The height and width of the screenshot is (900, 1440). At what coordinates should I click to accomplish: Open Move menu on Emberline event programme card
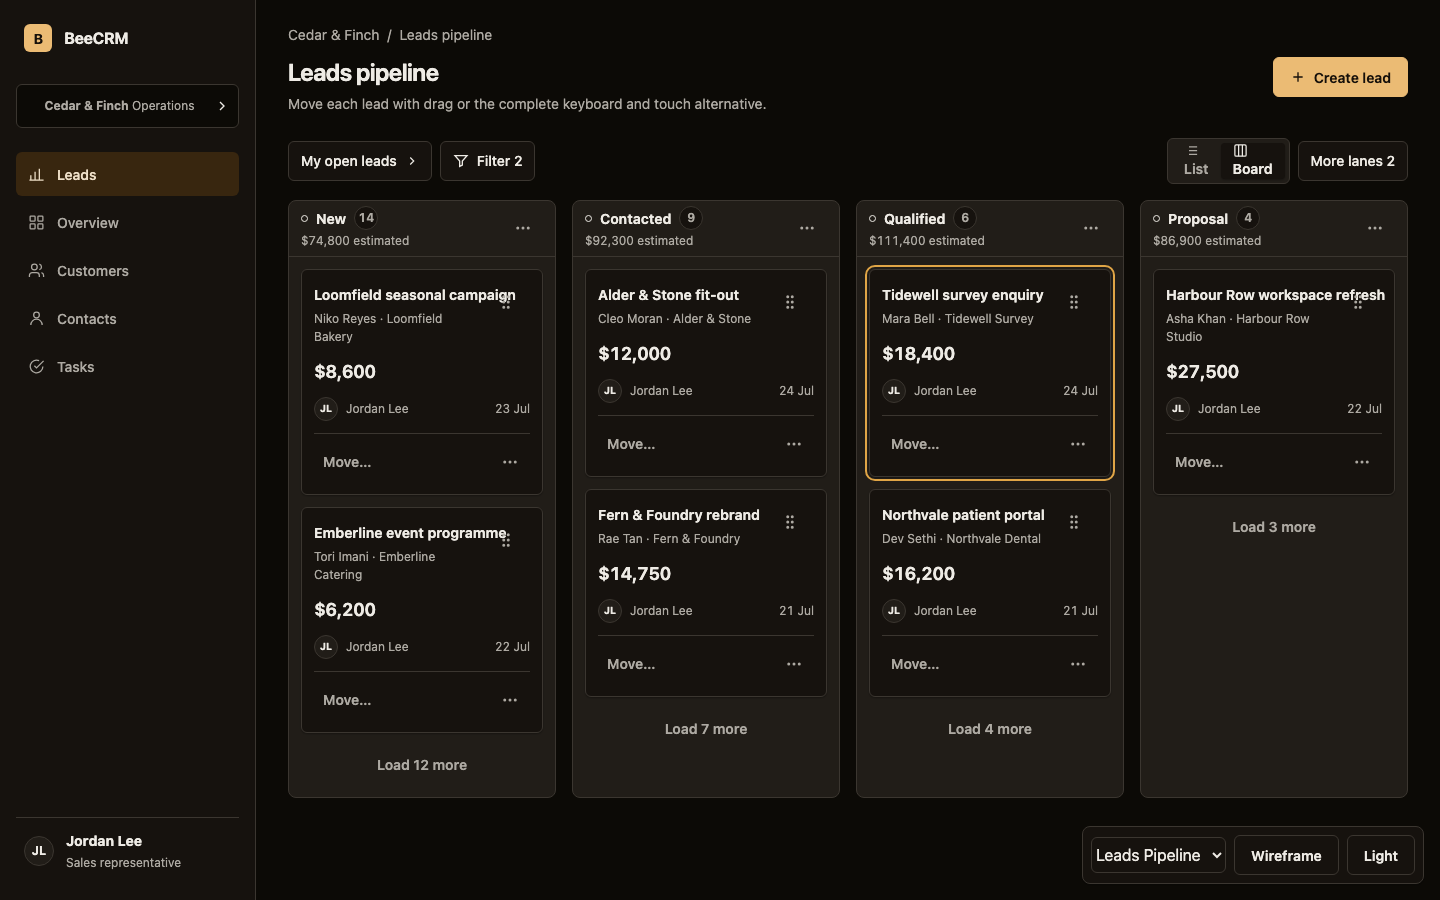point(347,700)
